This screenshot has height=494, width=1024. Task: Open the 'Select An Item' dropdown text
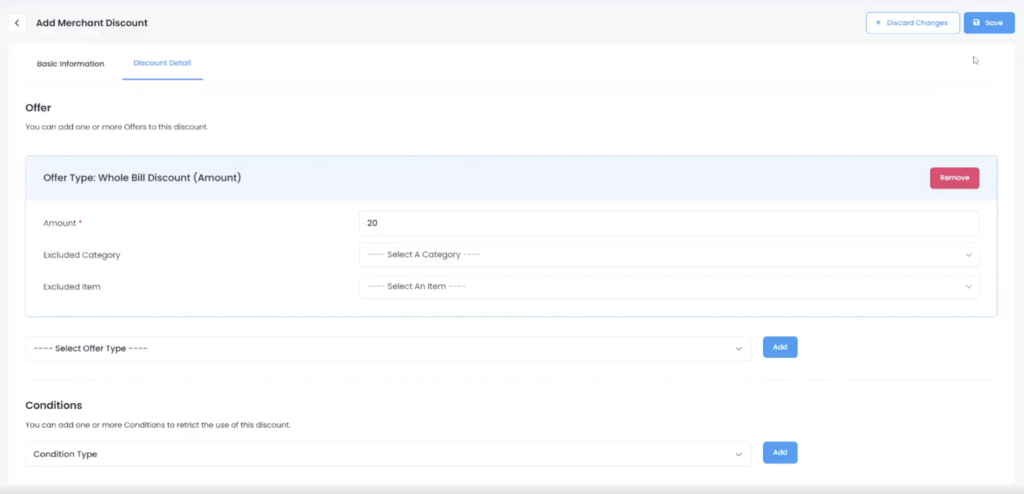pyautogui.click(x=417, y=287)
